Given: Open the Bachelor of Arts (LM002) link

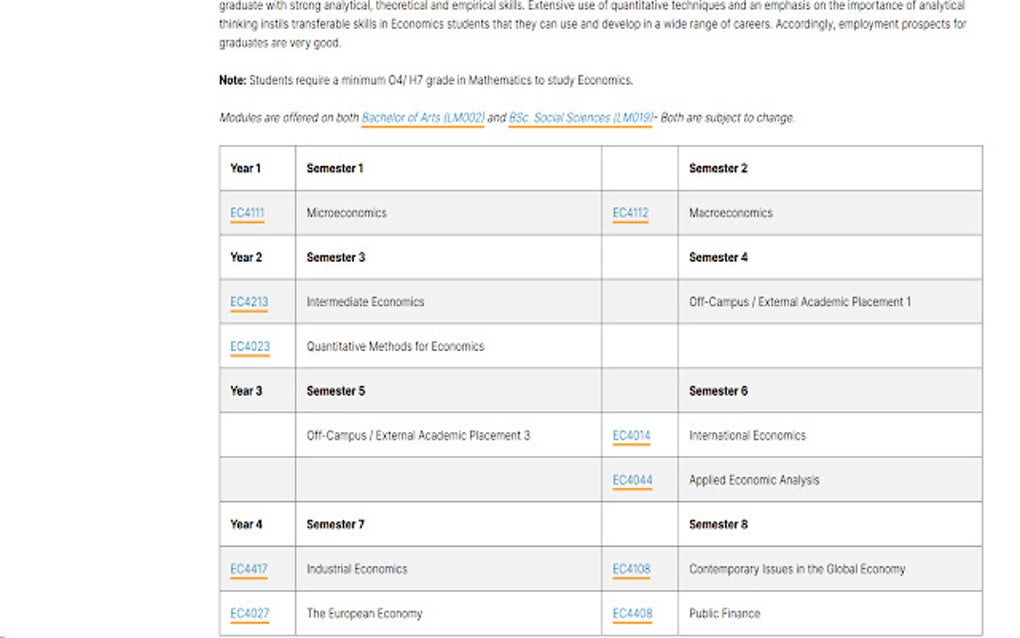Looking at the screenshot, I should coord(423,118).
